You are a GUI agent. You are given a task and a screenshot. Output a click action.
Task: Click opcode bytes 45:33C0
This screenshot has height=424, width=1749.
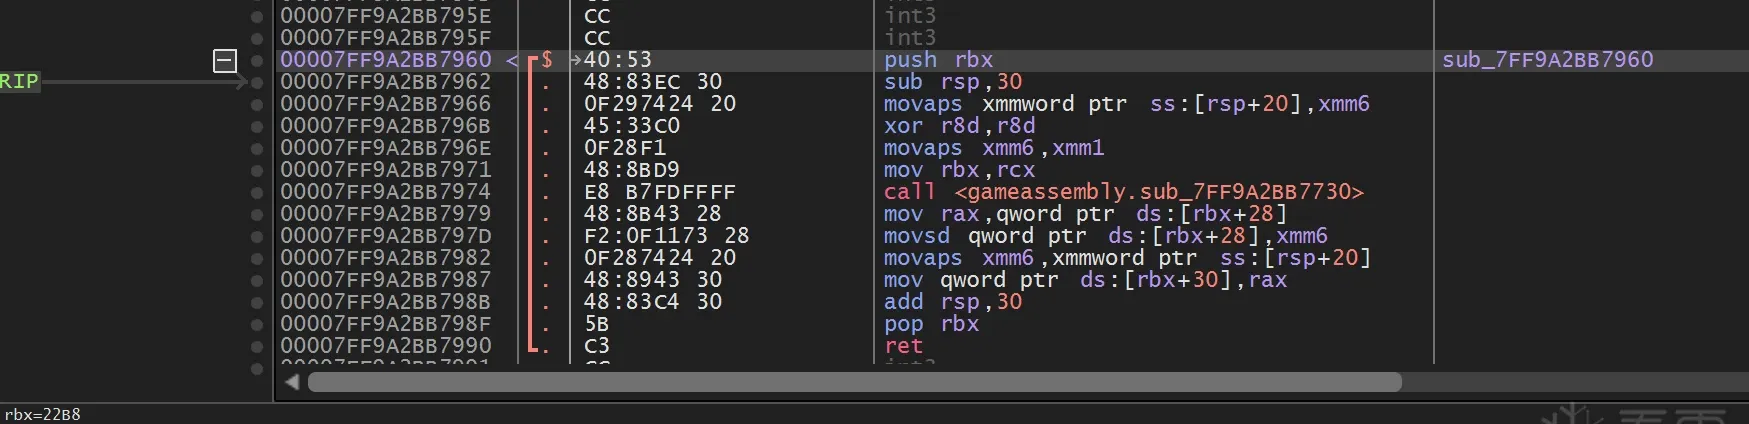coord(632,126)
